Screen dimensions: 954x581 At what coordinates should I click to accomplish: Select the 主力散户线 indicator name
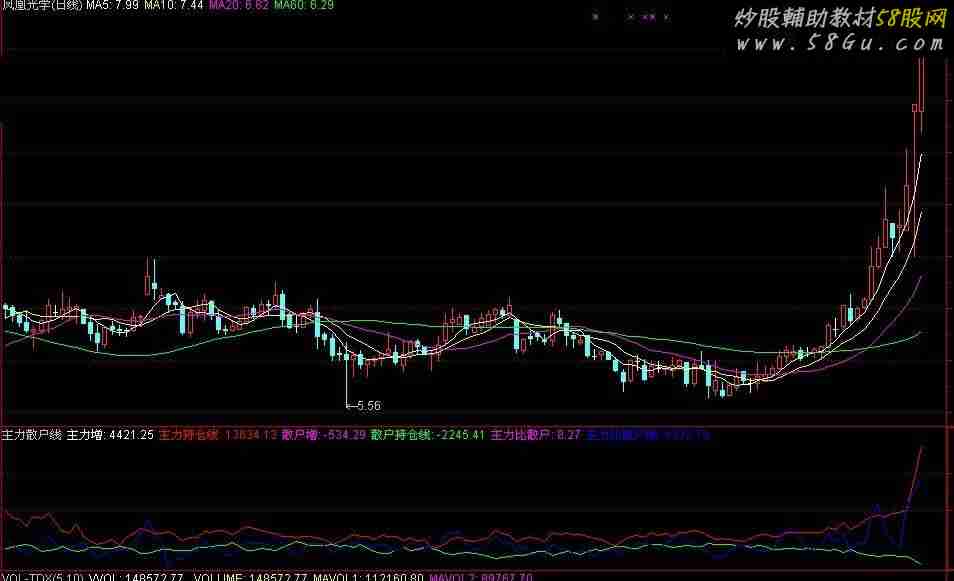click(32, 436)
